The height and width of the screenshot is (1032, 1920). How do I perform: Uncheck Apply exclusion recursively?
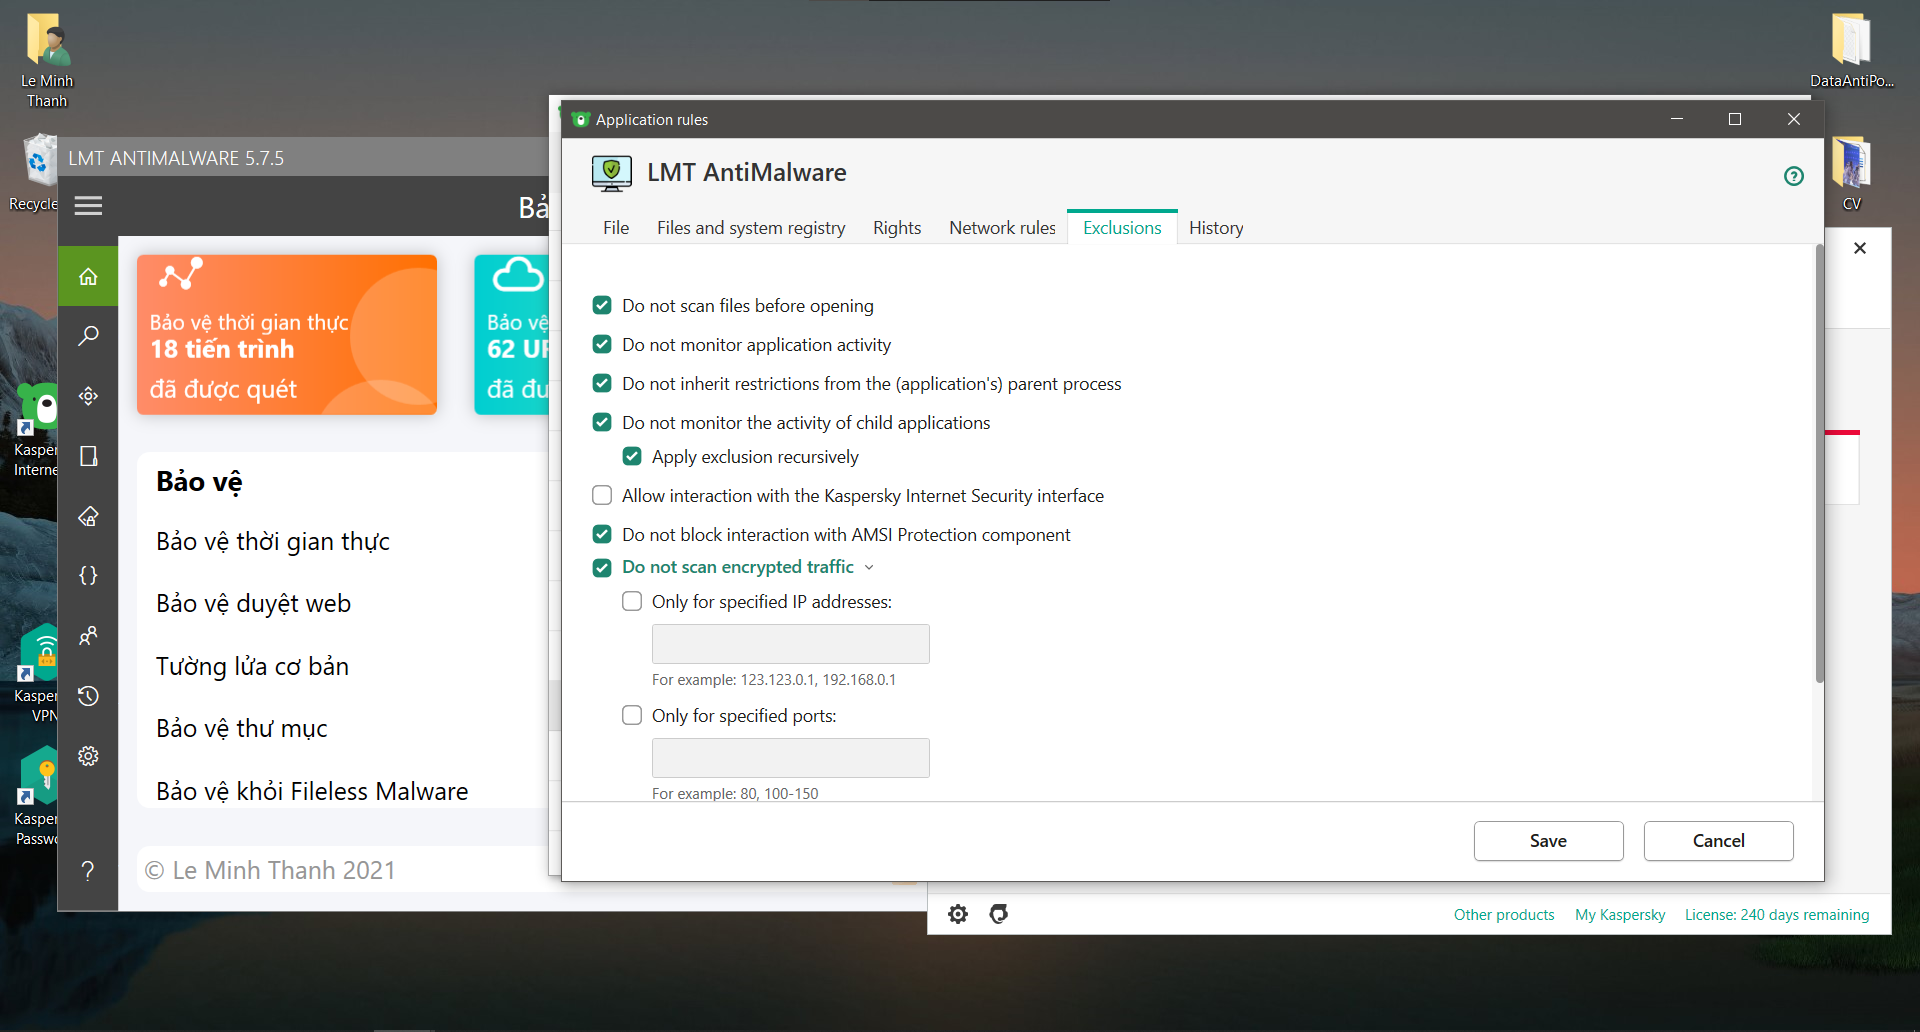pyautogui.click(x=632, y=456)
